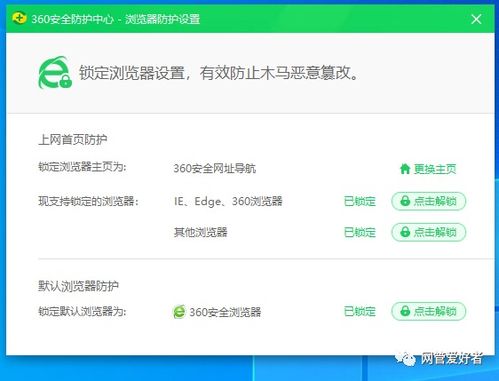
Task: Click the 360安全浏览器 icon in default browser row
Action: click(179, 312)
